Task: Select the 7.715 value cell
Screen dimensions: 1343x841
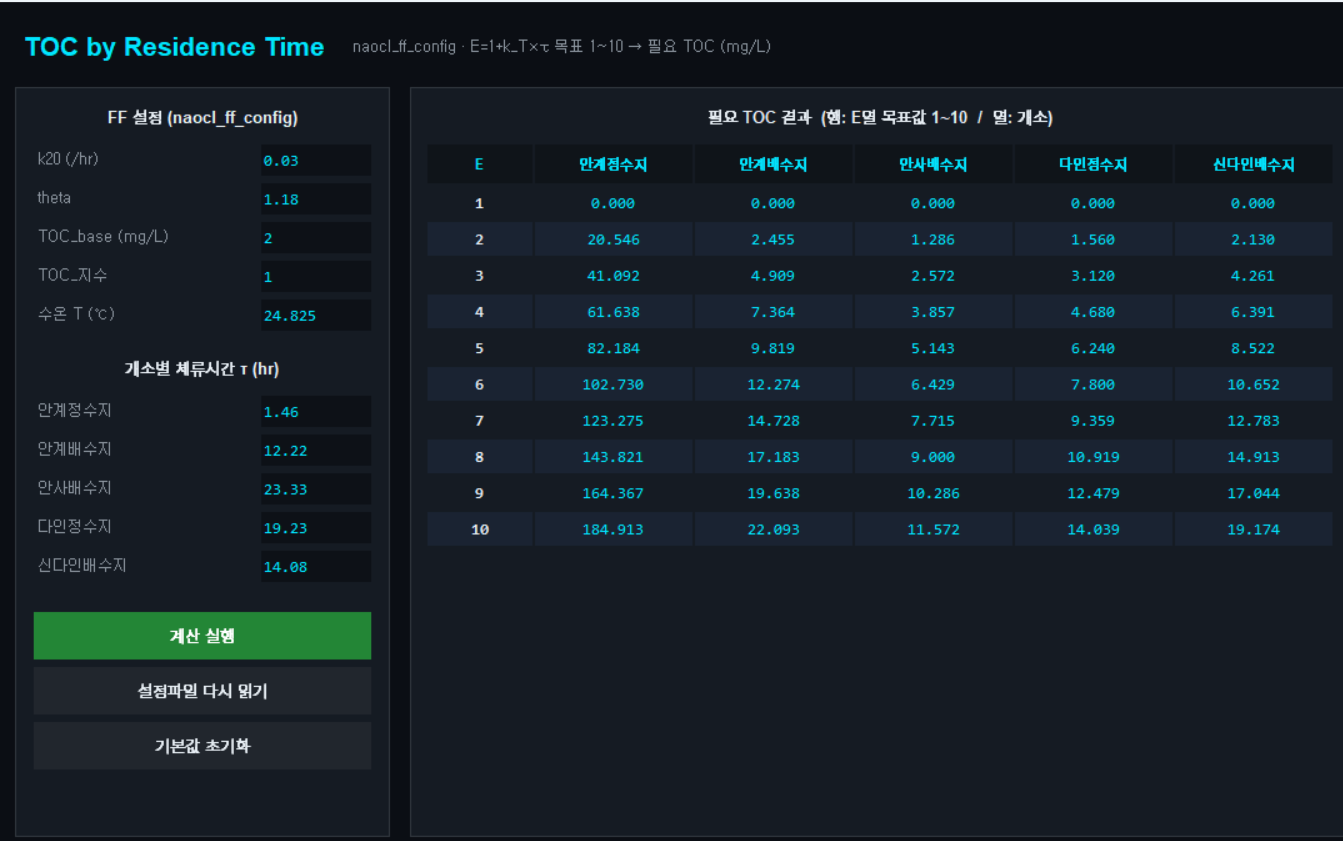Action: (933, 421)
